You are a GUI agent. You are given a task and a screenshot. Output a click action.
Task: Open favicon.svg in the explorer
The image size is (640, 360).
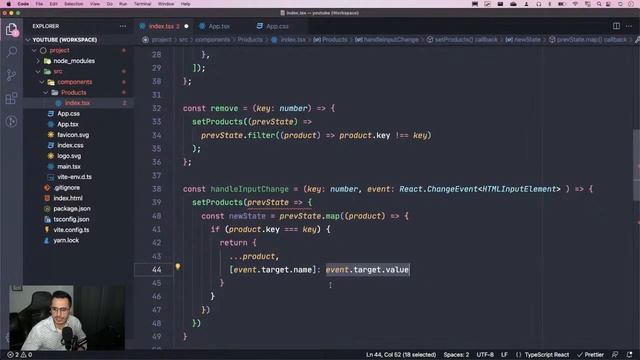click(78, 135)
